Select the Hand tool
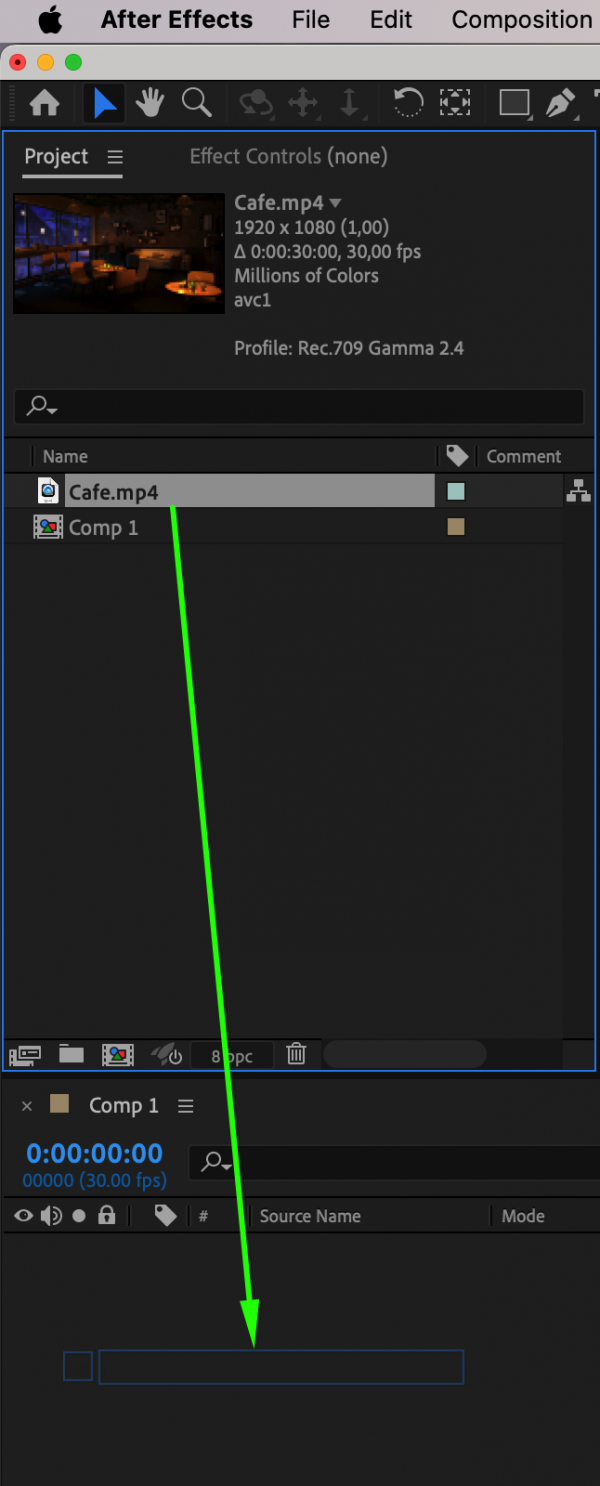This screenshot has height=1486, width=600. pos(150,103)
